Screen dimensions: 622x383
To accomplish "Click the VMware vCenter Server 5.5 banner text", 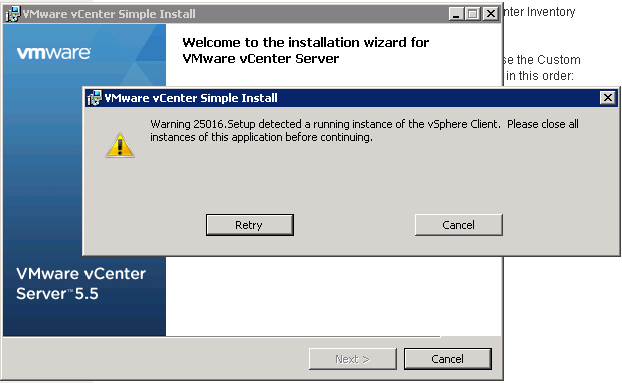I will [x=81, y=283].
